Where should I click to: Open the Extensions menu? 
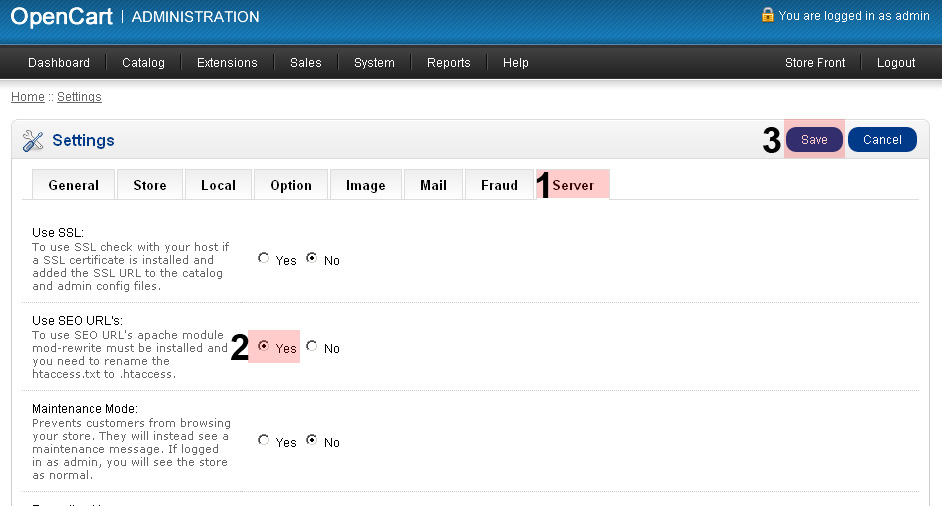pyautogui.click(x=227, y=63)
